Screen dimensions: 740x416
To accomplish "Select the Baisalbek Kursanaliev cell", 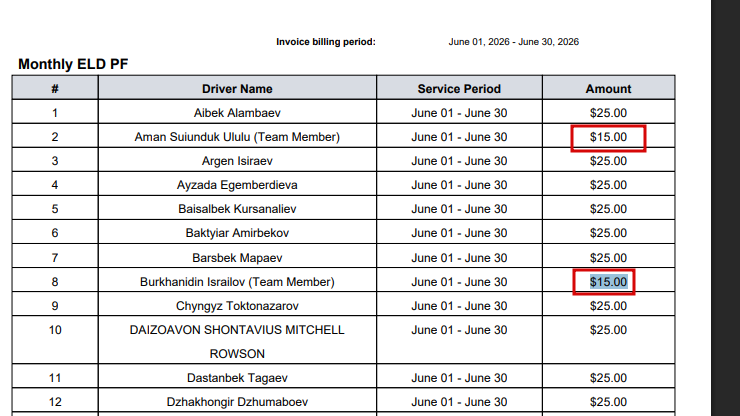I will (x=237, y=209).
